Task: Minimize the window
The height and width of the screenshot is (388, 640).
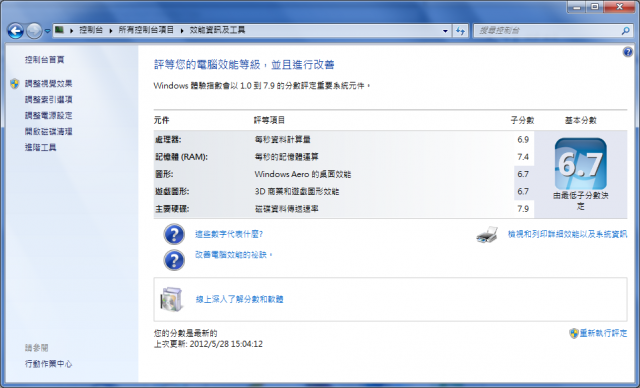Action: pos(576,7)
